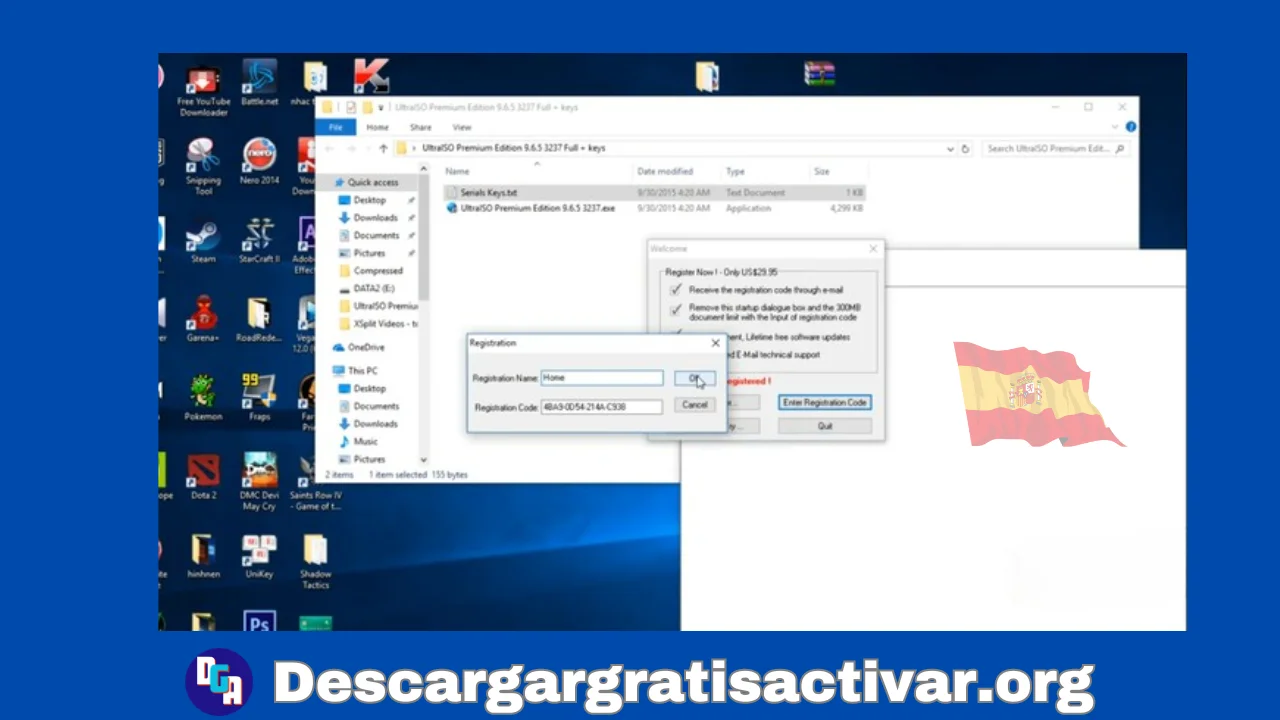Switch to the View ribbon tab

[462, 127]
